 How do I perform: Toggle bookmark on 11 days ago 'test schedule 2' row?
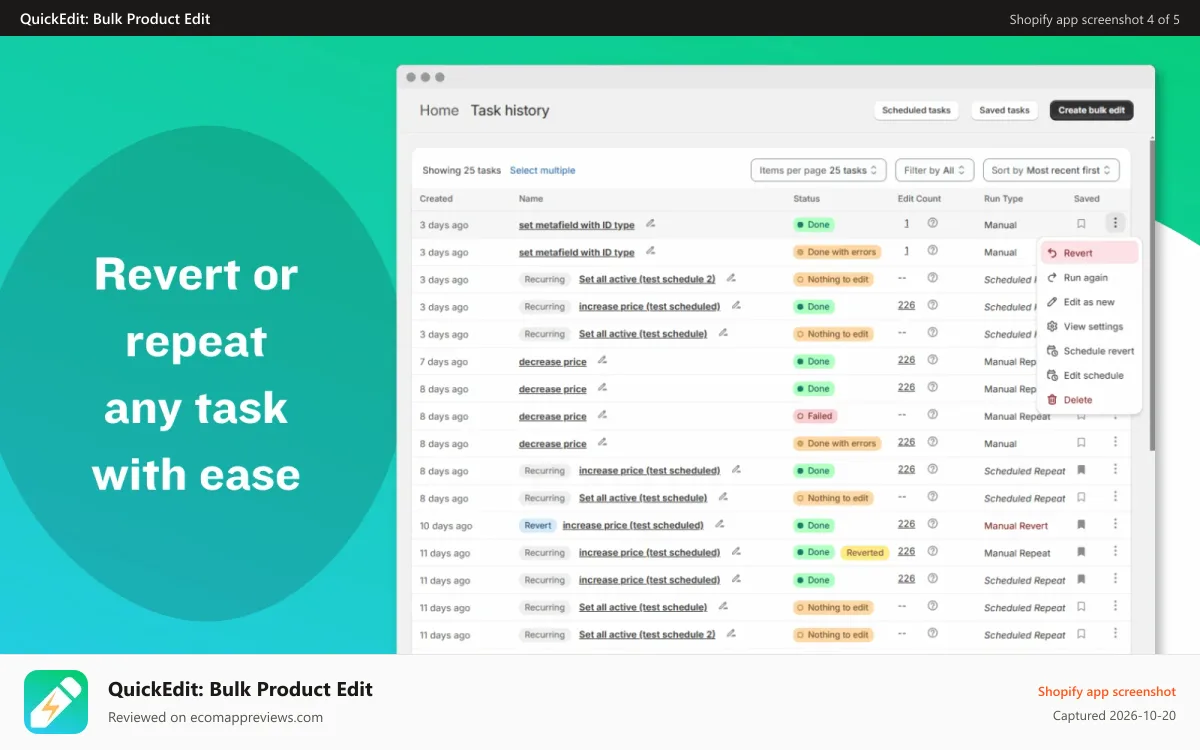(x=1081, y=634)
